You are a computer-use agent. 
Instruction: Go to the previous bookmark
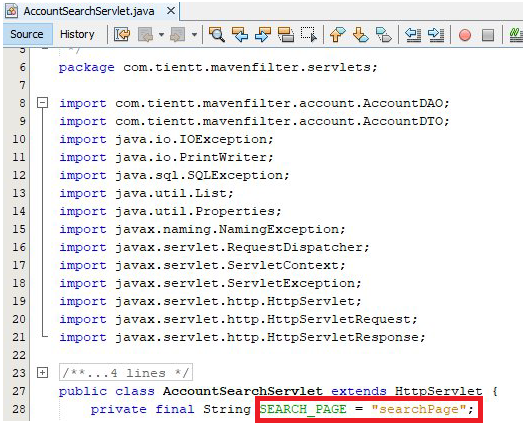tap(337, 34)
